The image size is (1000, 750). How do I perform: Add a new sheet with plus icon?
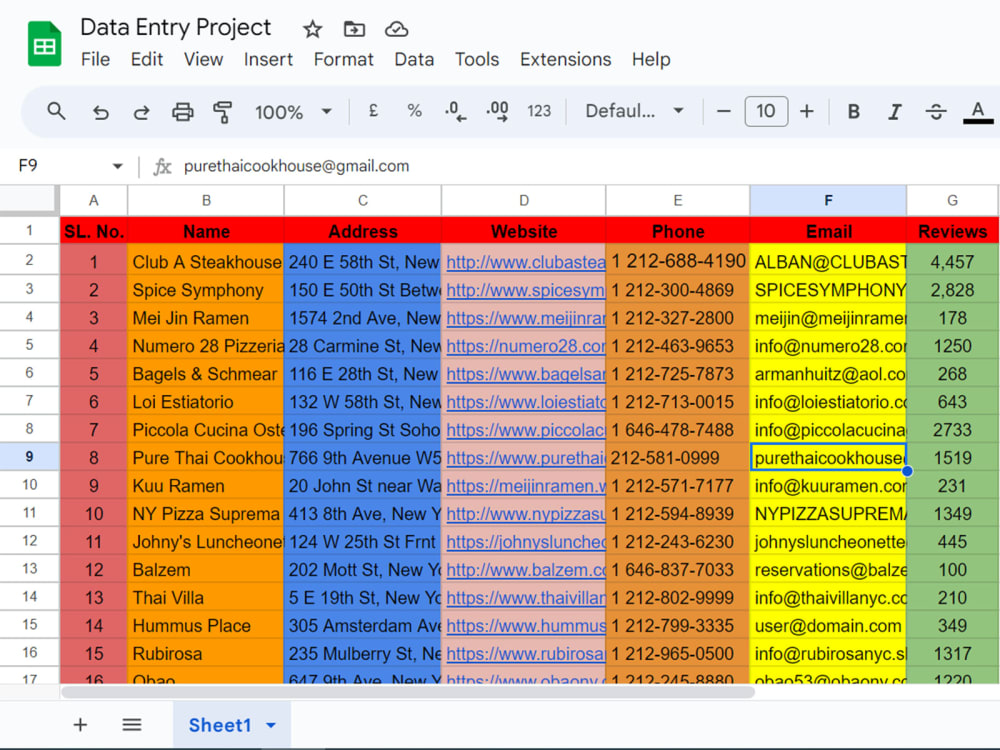(80, 725)
